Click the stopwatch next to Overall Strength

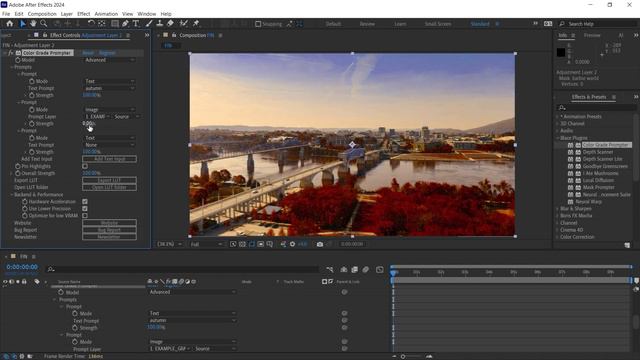point(18,173)
